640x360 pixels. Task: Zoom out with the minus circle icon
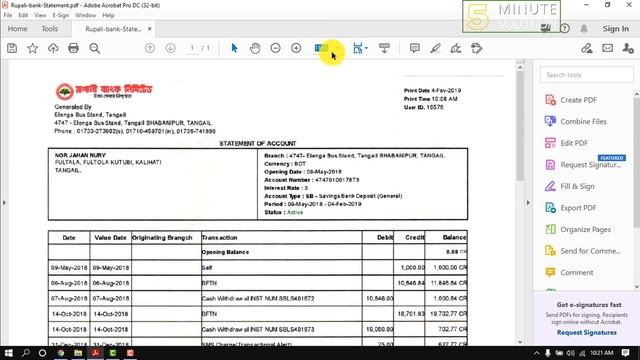276,48
